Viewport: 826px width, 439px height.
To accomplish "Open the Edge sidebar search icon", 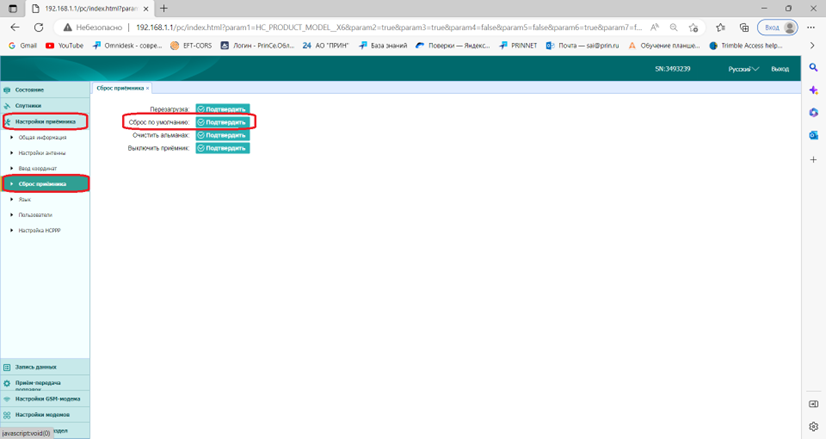I will pos(813,67).
